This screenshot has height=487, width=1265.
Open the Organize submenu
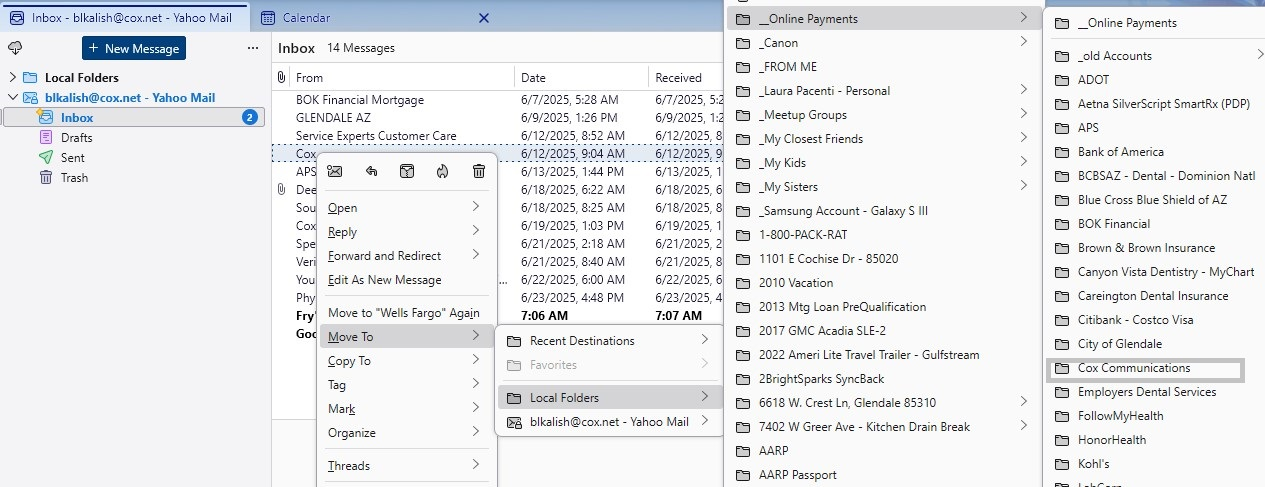pyautogui.click(x=405, y=433)
